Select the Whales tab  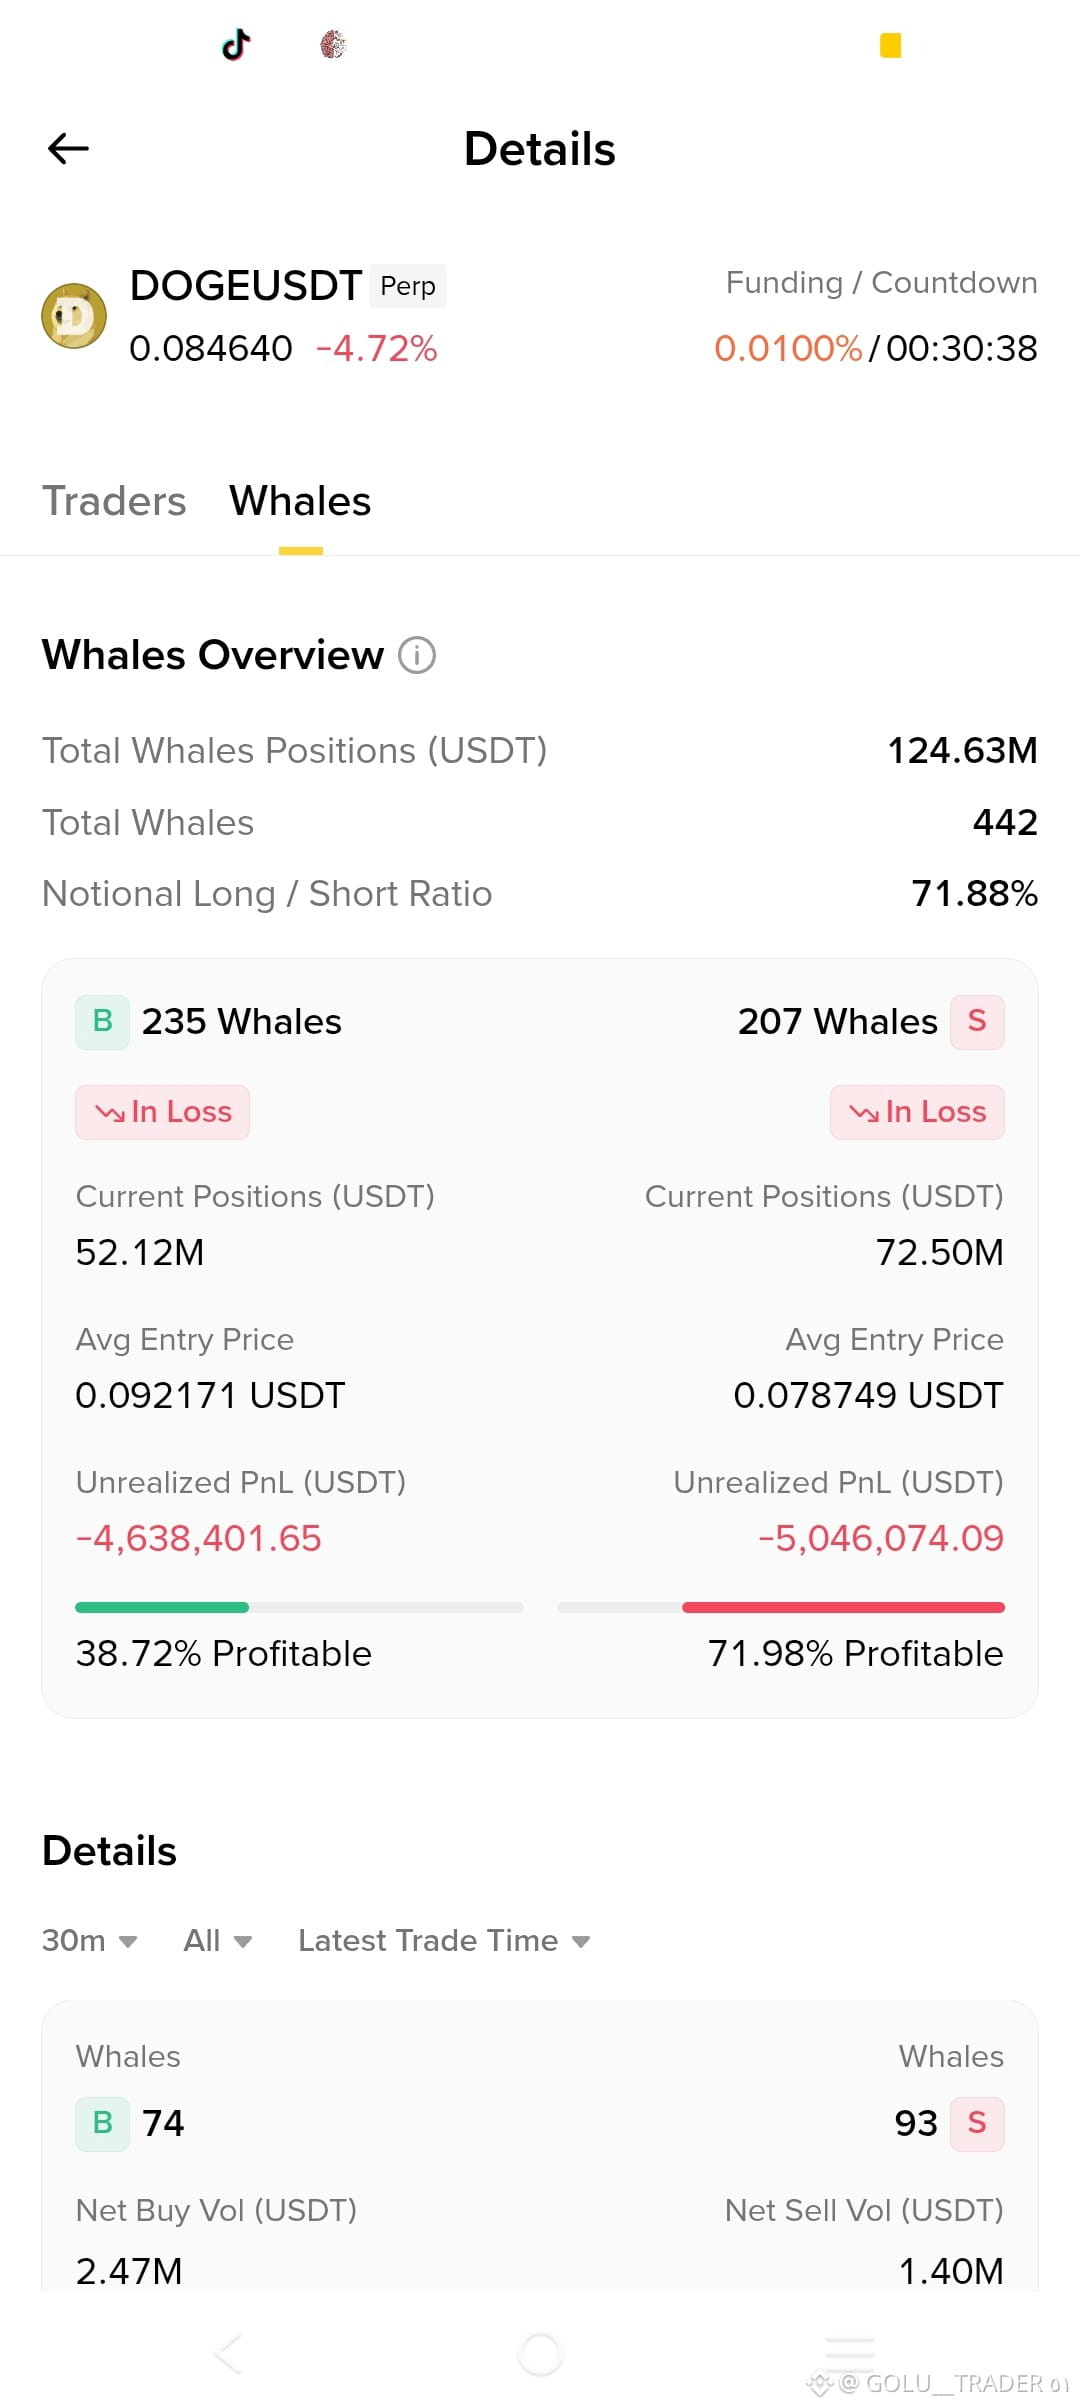pos(300,501)
